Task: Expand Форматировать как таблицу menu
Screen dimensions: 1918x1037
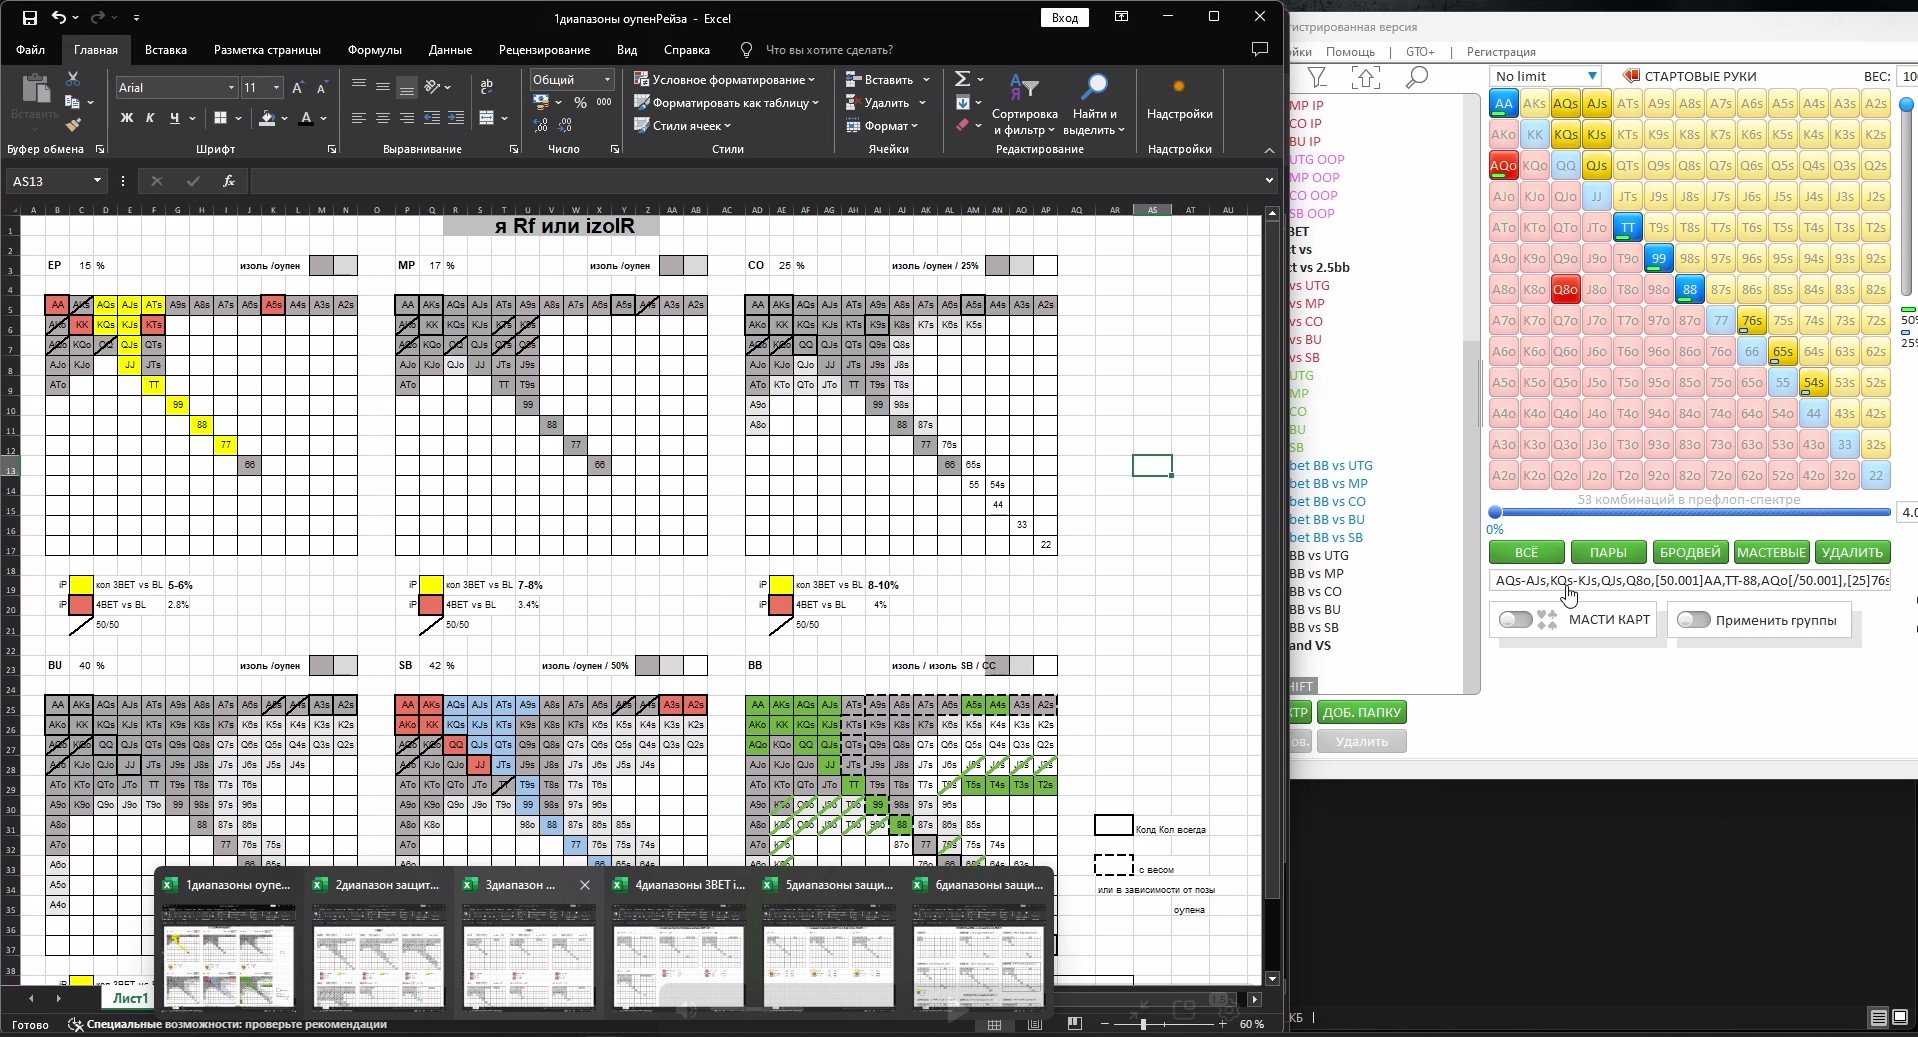Action: pyautogui.click(x=727, y=102)
